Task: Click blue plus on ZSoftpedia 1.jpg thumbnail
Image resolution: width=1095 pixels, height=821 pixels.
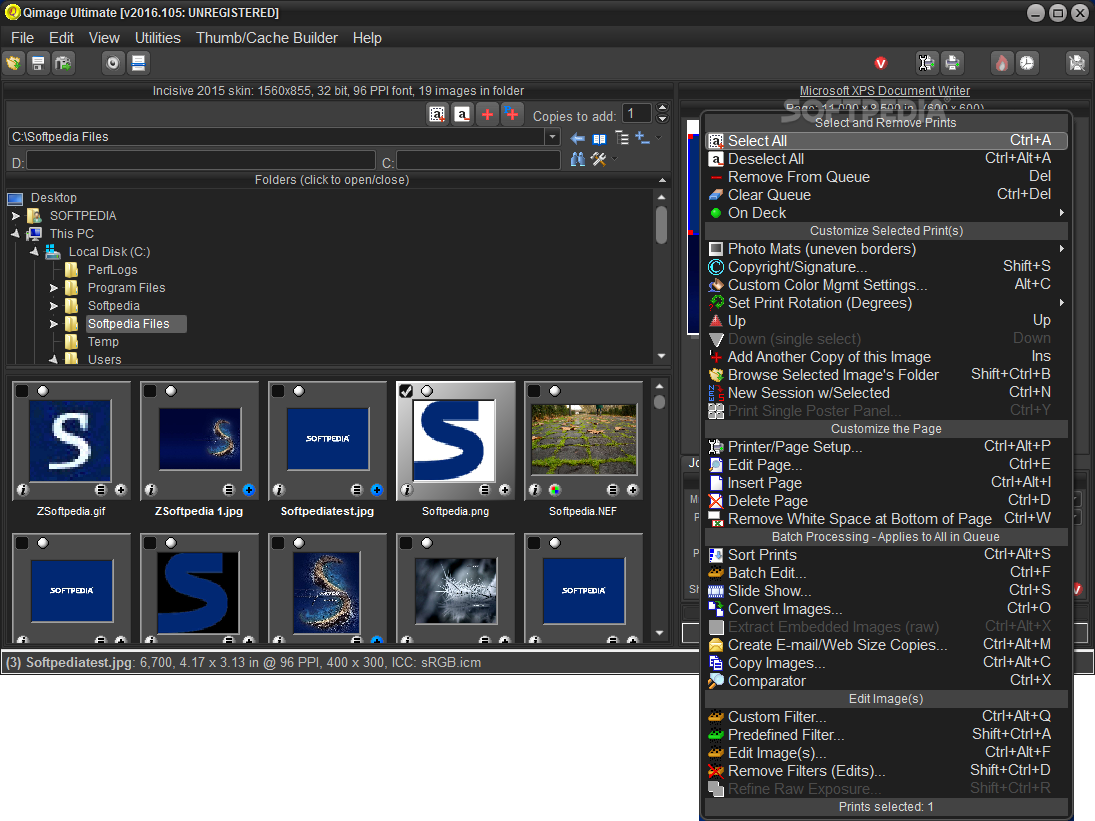Action: pos(249,490)
